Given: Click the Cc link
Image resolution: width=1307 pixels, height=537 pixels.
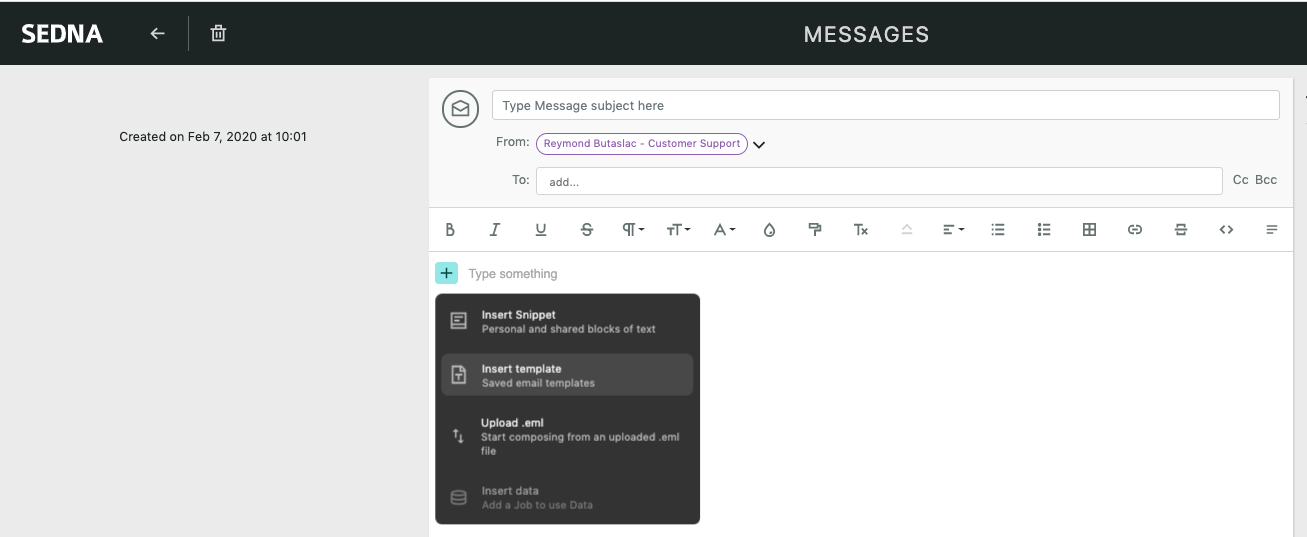Looking at the screenshot, I should point(1240,180).
